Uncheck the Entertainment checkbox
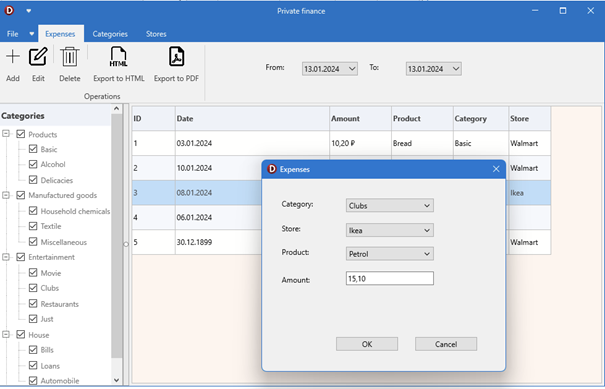Viewport: 605px width, 389px height. [21, 257]
